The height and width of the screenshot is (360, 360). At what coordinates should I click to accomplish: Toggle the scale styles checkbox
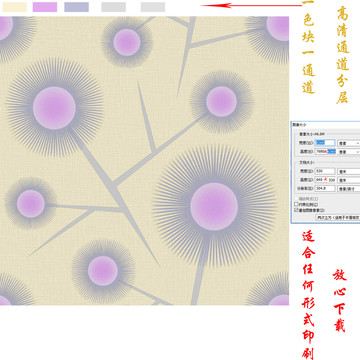(x=296, y=199)
